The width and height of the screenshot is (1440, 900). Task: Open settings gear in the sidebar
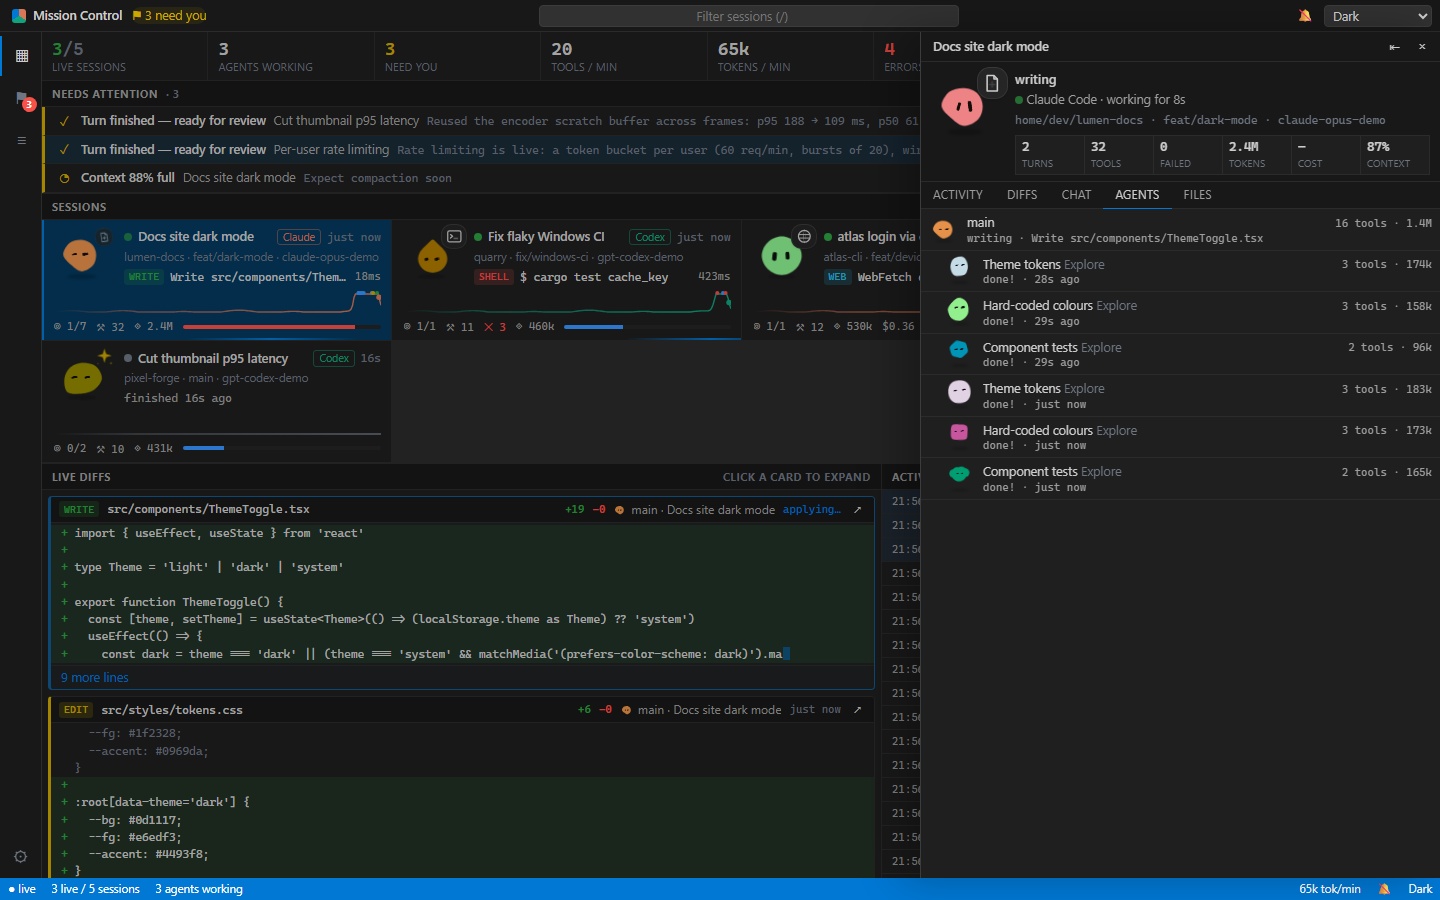point(20,857)
